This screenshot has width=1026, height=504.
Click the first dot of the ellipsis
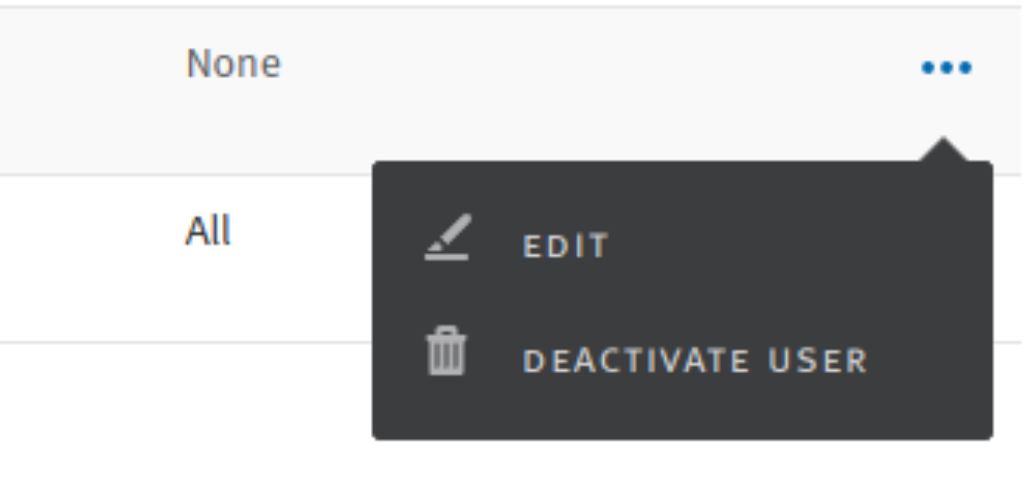tap(928, 67)
